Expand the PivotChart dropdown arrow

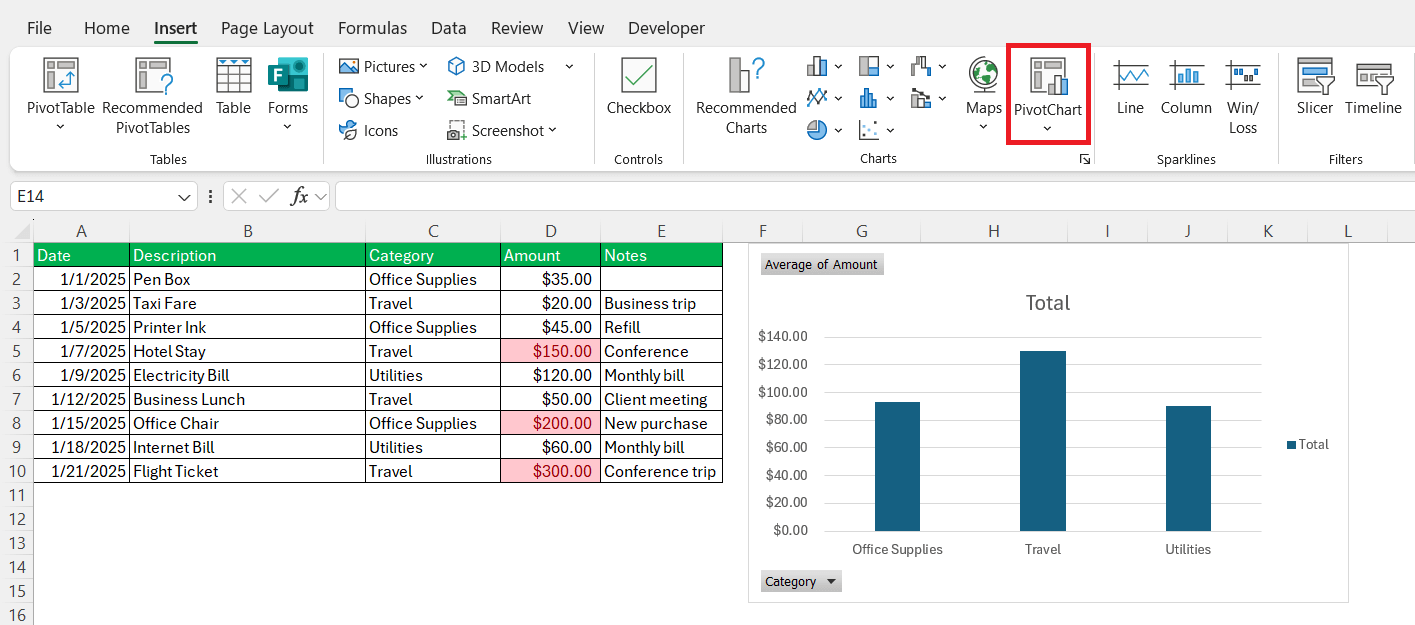1048,128
